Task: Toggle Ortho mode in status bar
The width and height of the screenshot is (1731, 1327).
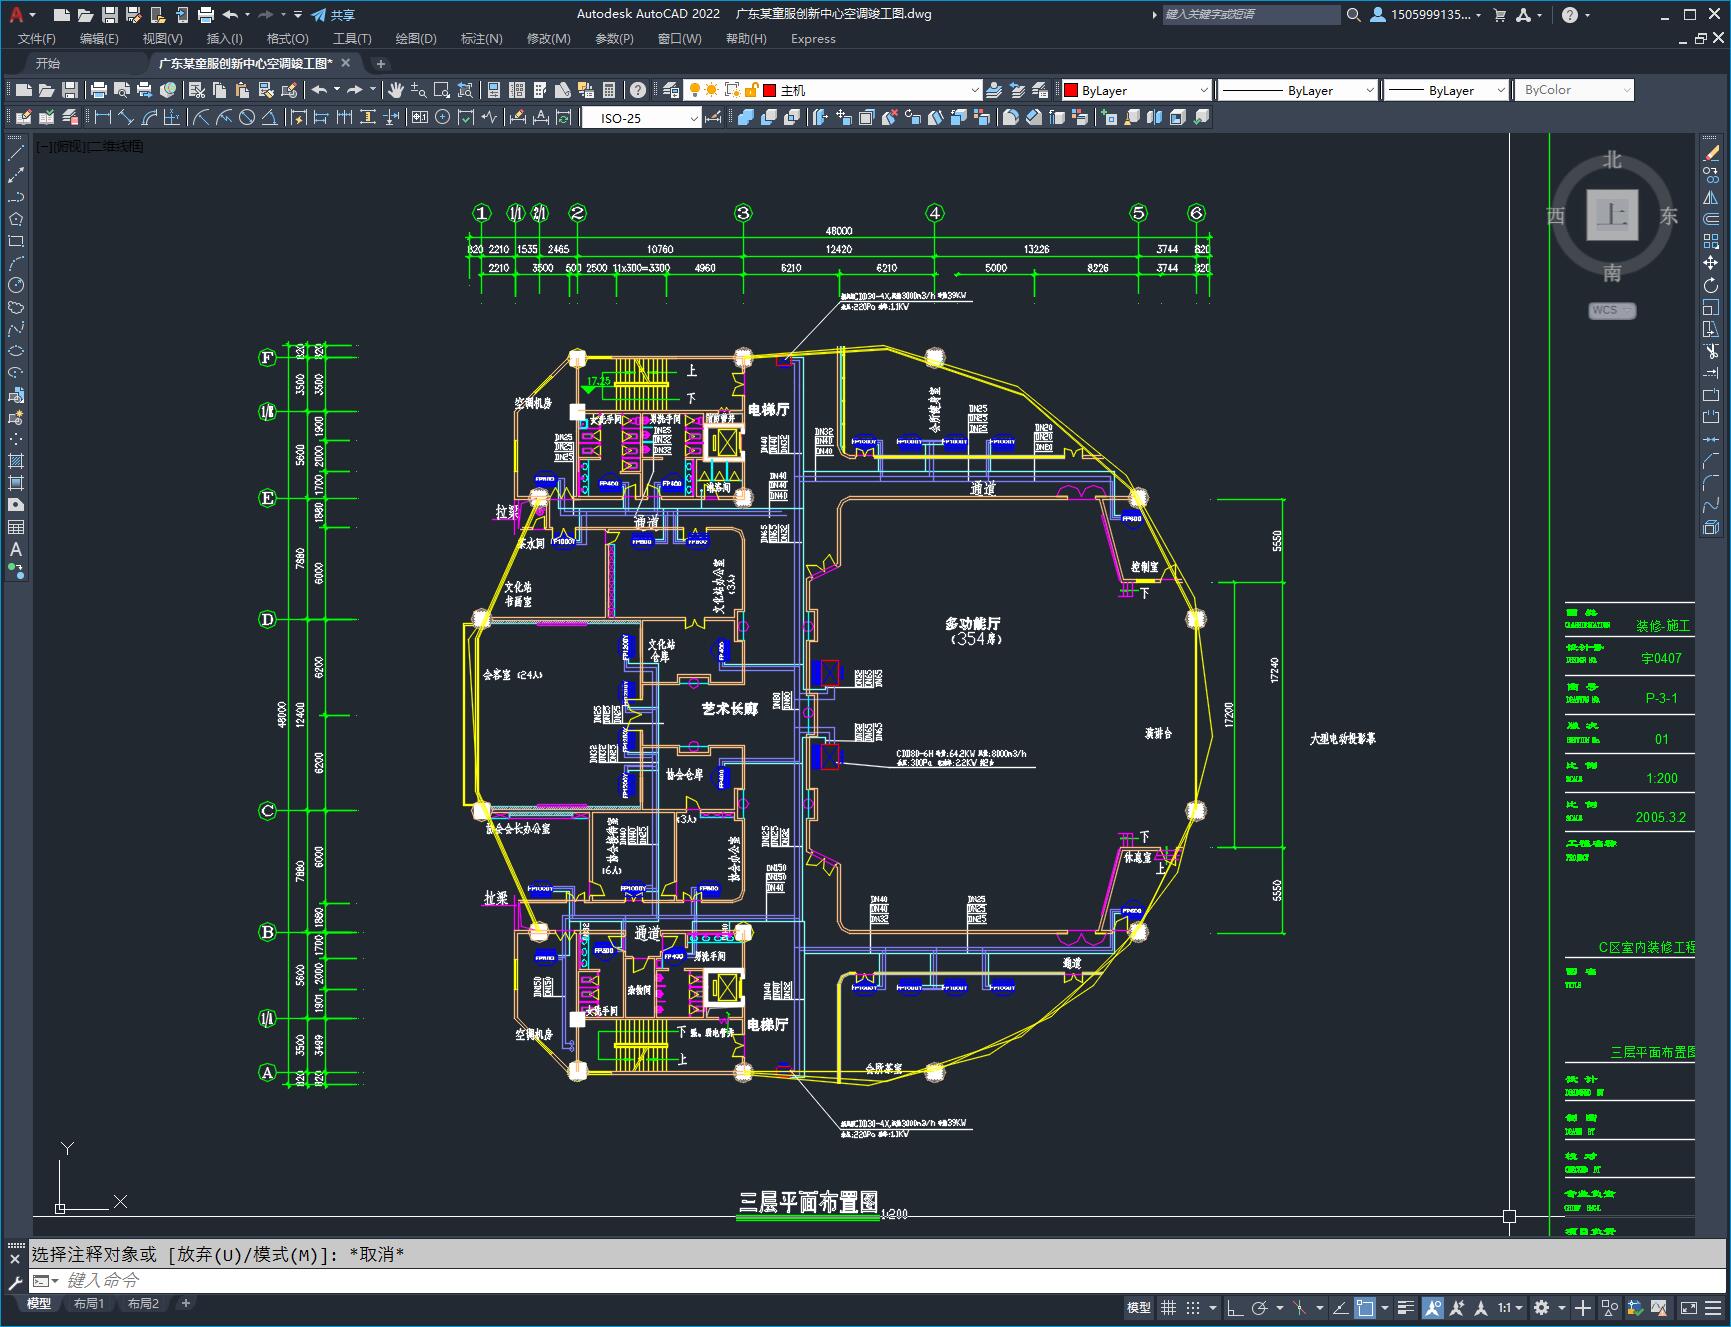Action: coord(1235,1307)
